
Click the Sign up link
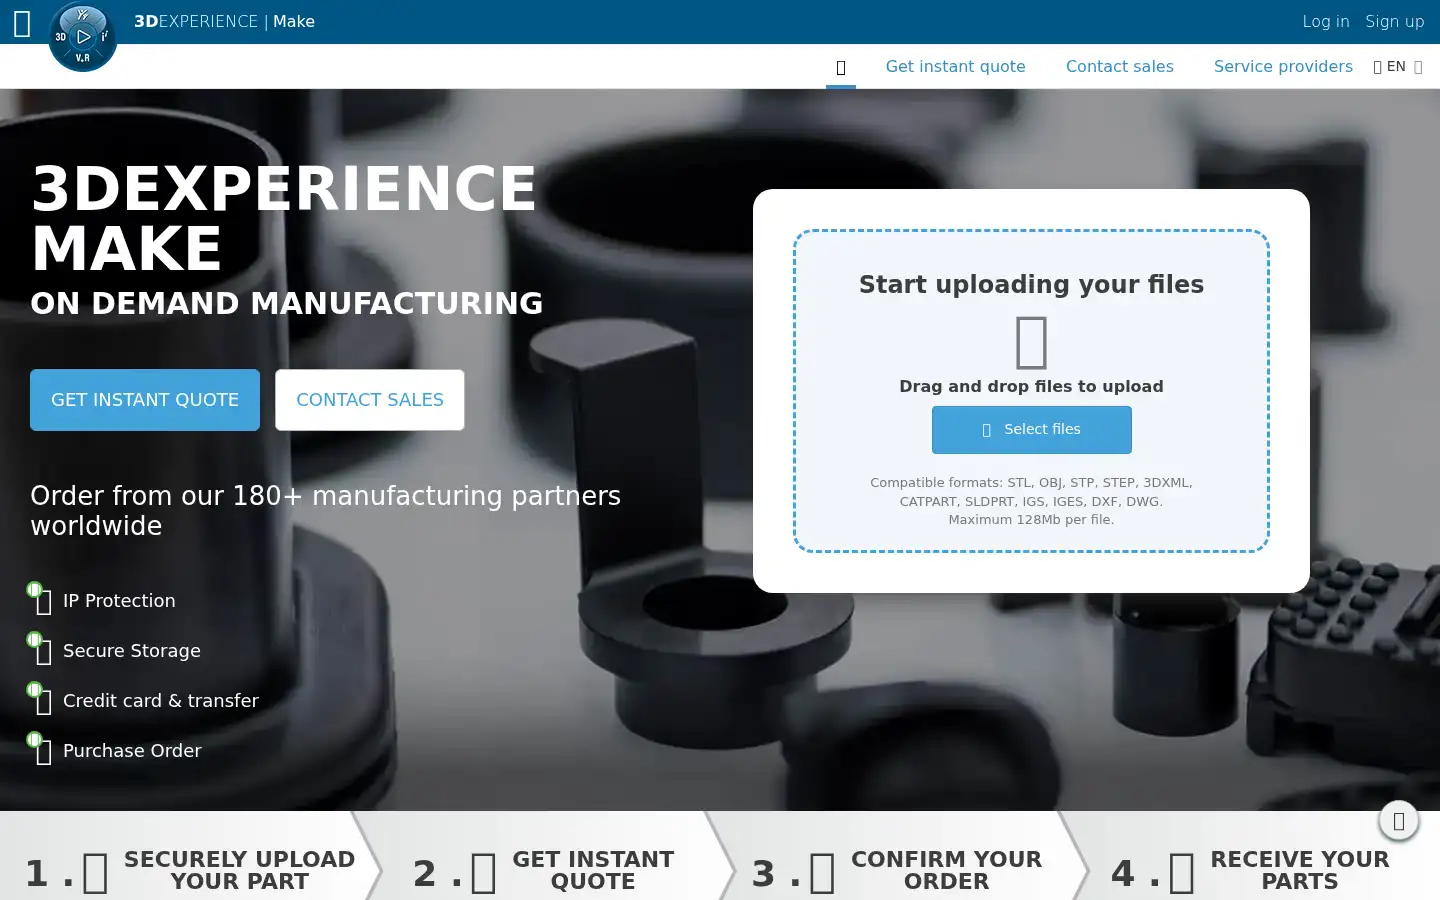point(1394,21)
